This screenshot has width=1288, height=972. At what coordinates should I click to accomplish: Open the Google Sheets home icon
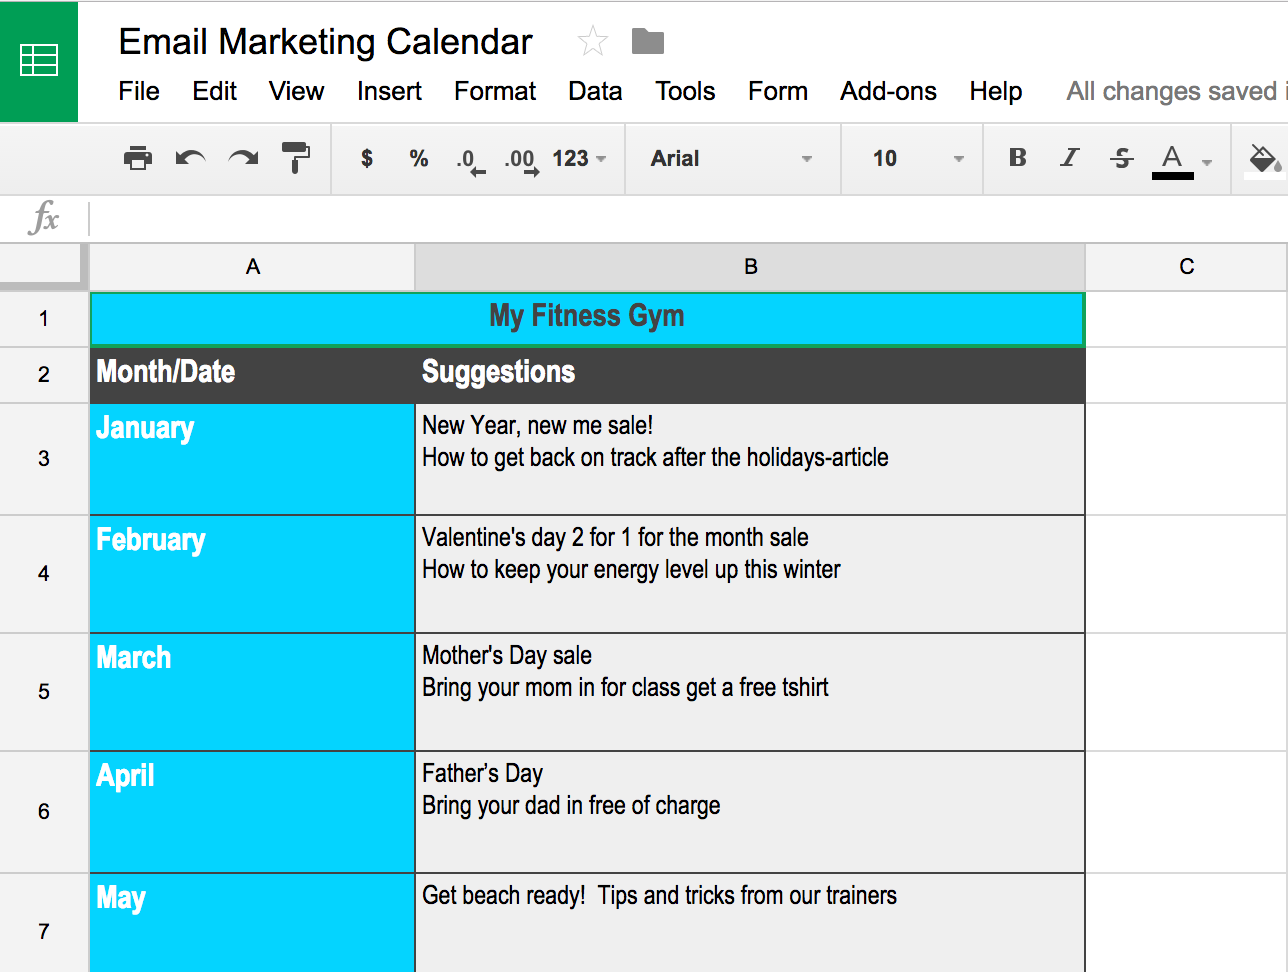39,61
